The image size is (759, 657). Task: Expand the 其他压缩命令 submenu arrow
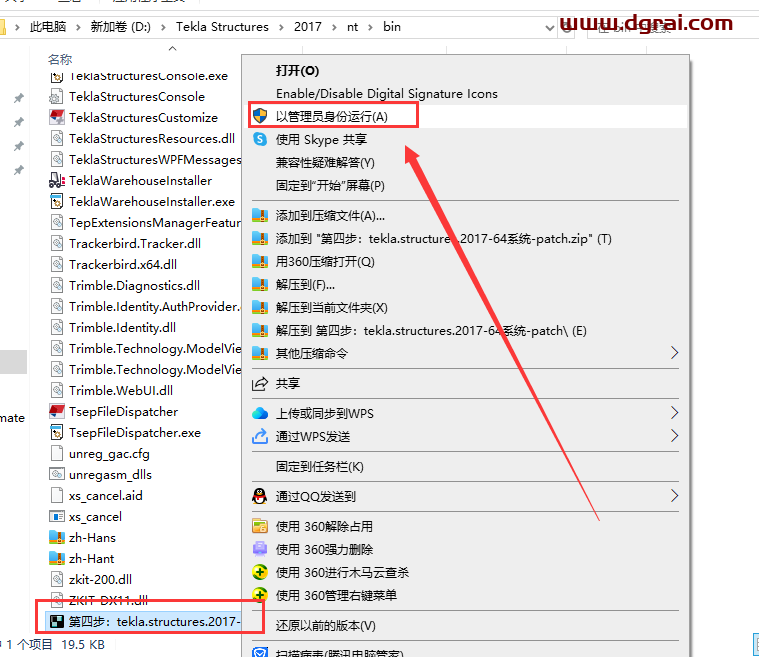tap(674, 353)
